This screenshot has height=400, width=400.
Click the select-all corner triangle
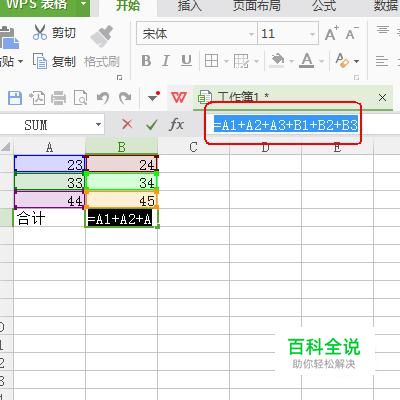(x=6, y=147)
